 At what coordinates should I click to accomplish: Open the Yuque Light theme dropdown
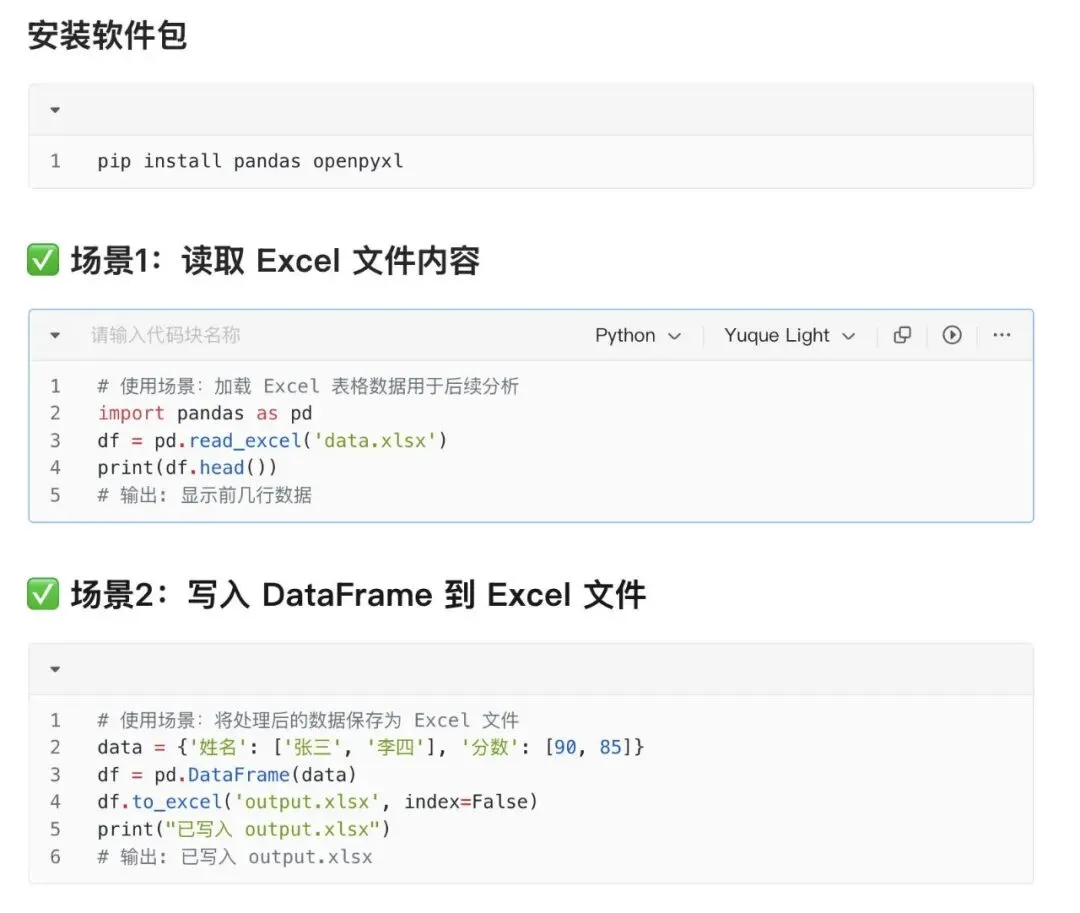pos(789,335)
